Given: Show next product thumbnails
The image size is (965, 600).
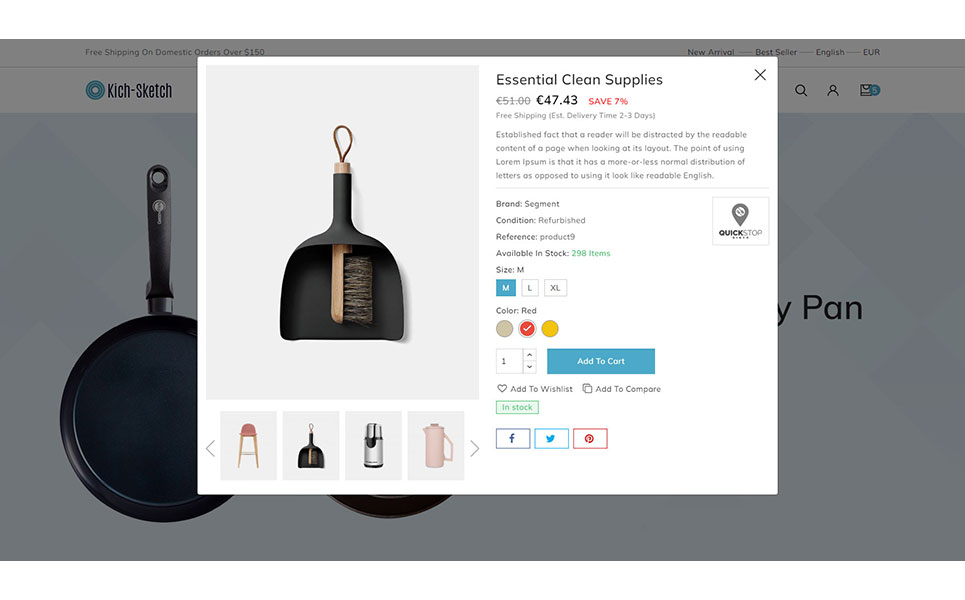Looking at the screenshot, I should [474, 448].
